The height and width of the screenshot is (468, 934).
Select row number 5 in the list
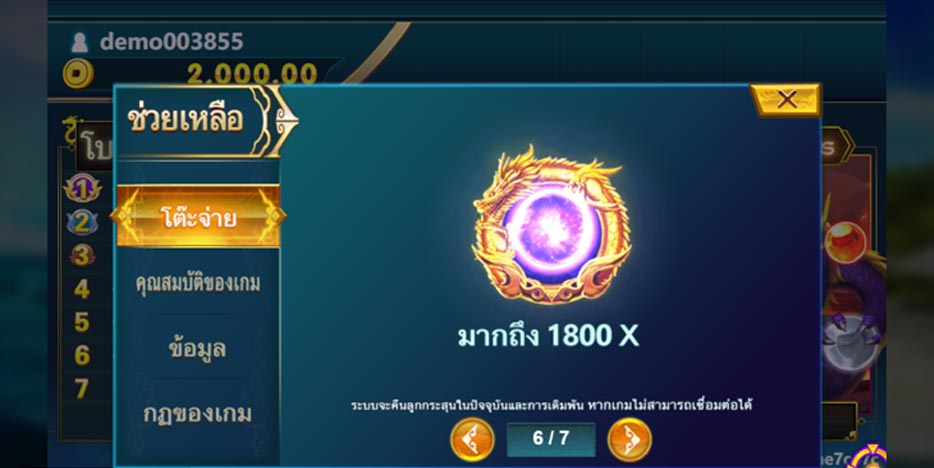click(x=82, y=322)
